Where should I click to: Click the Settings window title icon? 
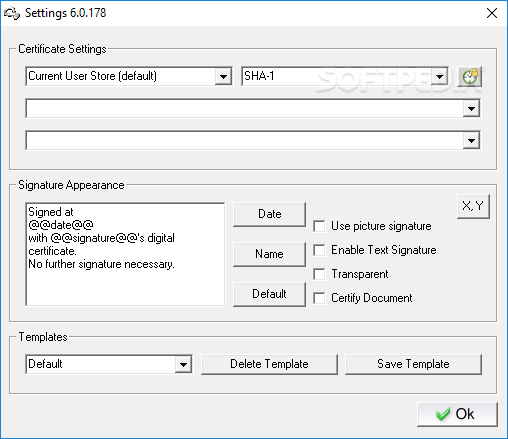[x=12, y=13]
